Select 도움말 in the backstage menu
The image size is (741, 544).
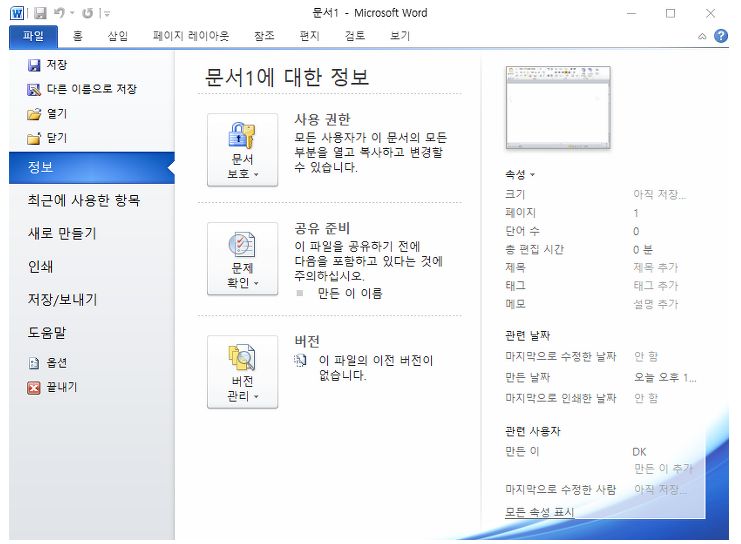[46, 333]
